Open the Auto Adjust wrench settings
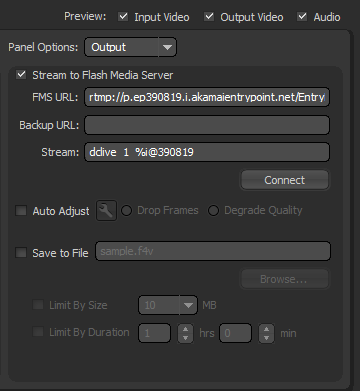Image resolution: width=360 pixels, height=391 pixels. tap(106, 211)
